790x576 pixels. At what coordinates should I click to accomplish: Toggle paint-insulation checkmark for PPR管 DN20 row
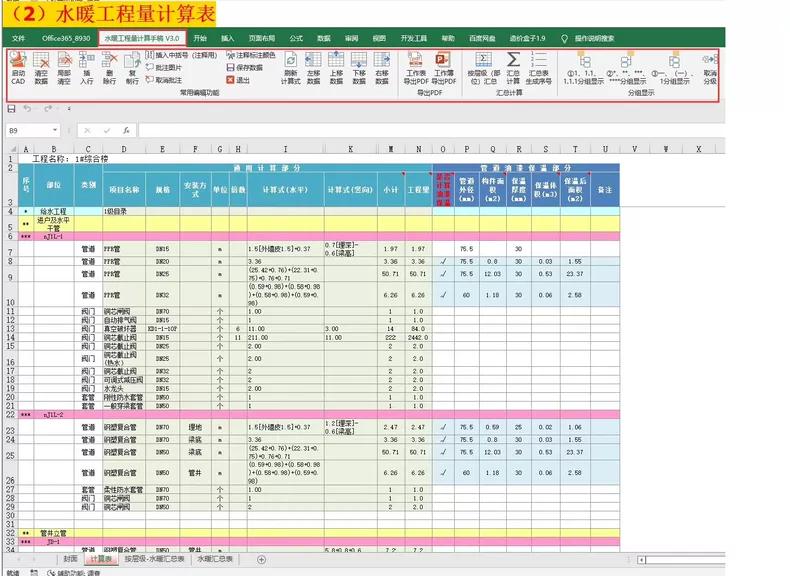[443, 261]
